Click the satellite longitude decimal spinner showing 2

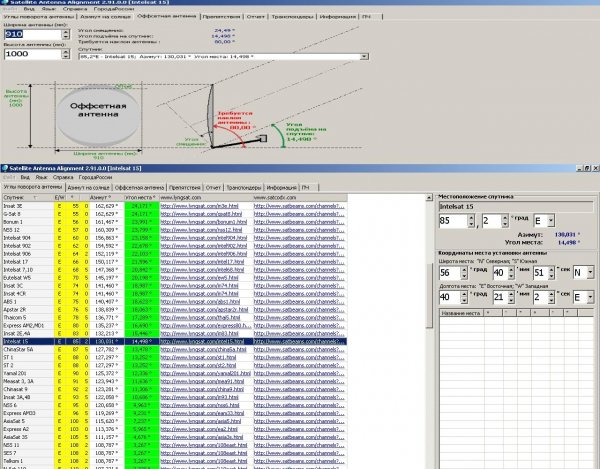tap(495, 221)
